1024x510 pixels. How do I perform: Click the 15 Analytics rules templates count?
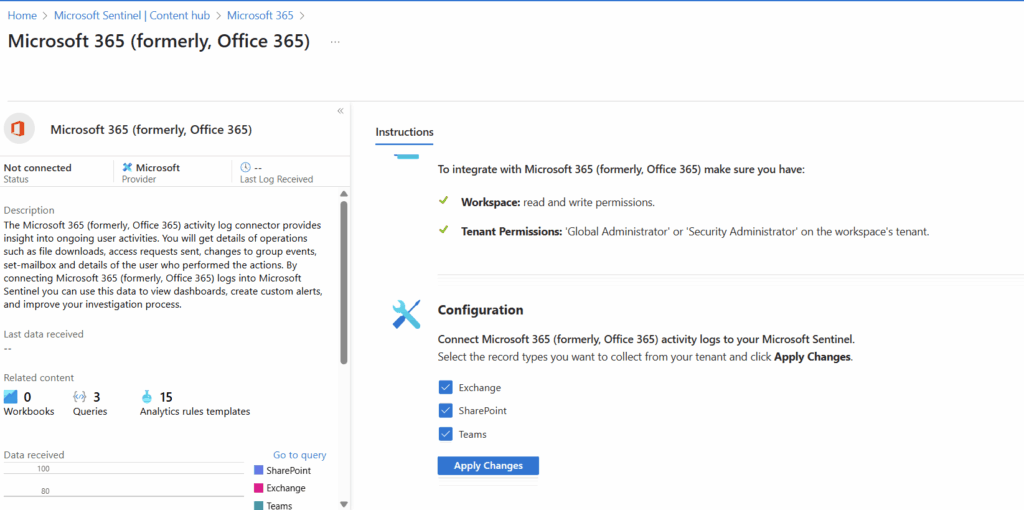click(x=166, y=397)
